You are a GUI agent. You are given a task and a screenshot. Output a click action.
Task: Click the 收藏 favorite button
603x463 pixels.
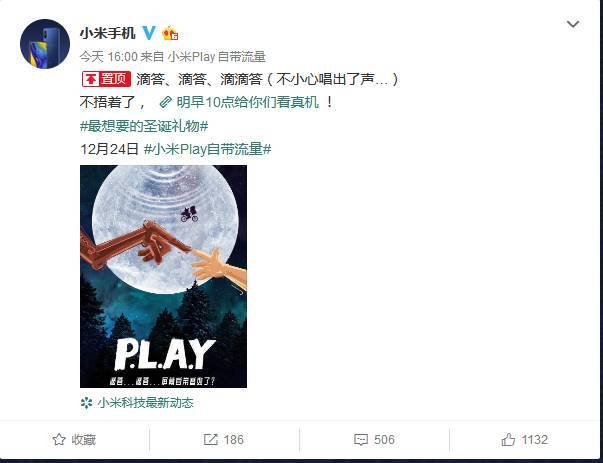74,440
